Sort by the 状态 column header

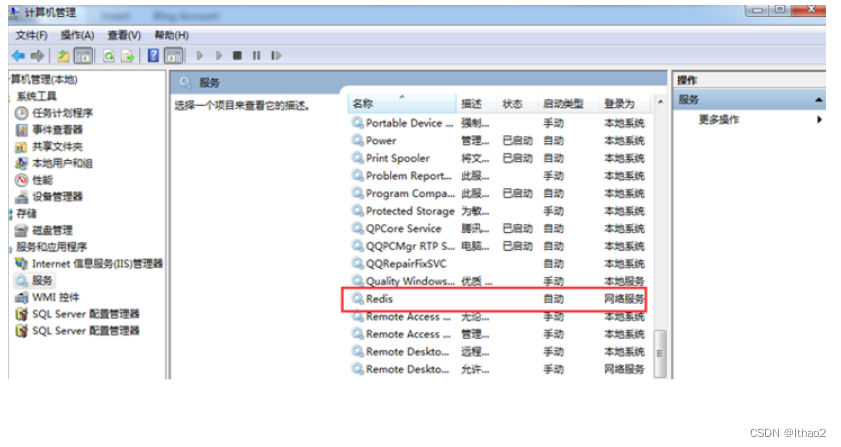[x=517, y=104]
